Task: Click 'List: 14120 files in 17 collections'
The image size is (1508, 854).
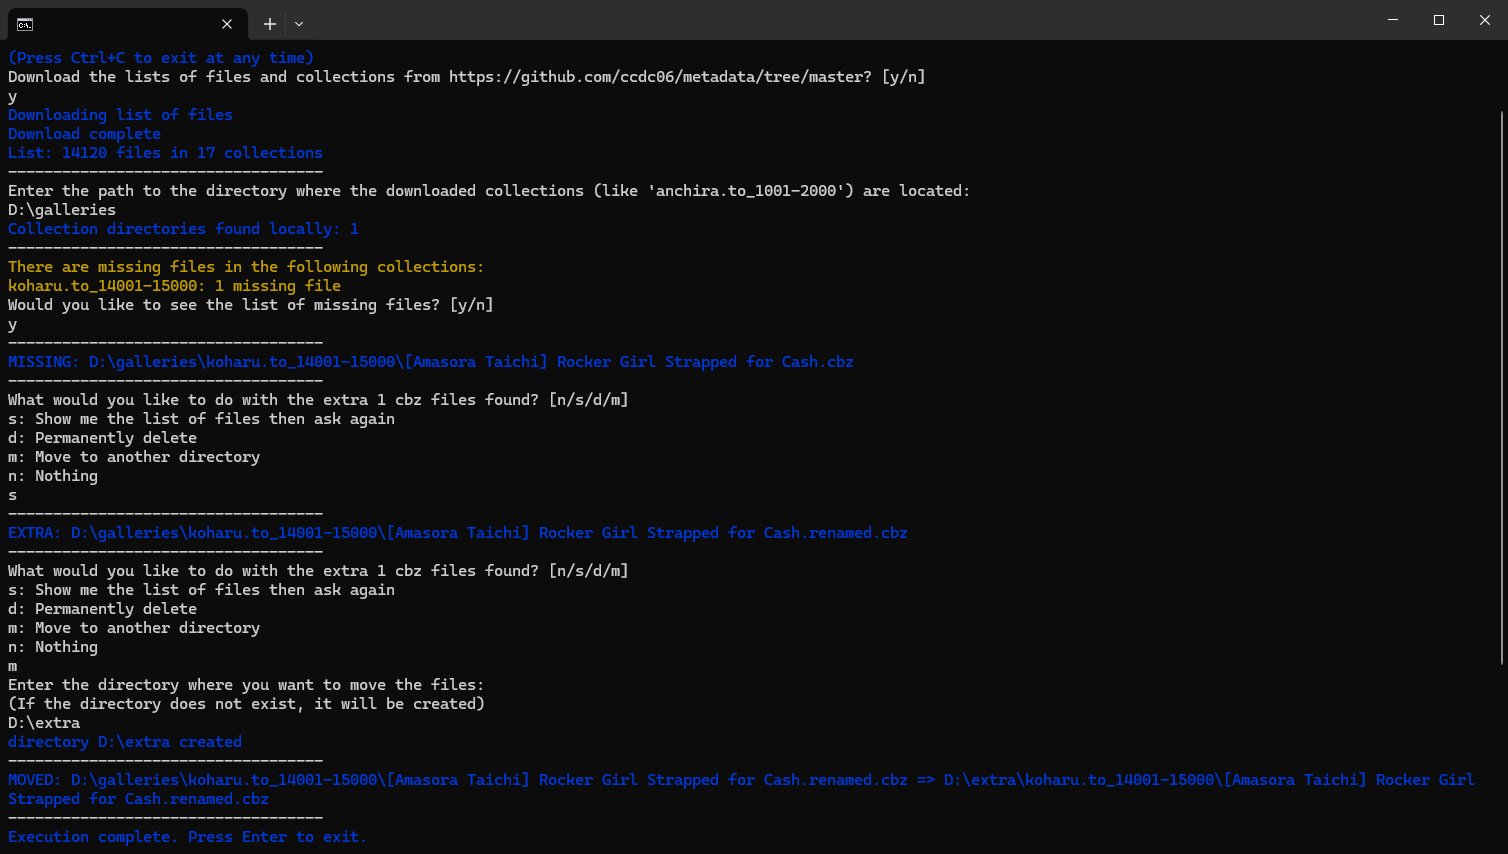Action: pyautogui.click(x=165, y=153)
